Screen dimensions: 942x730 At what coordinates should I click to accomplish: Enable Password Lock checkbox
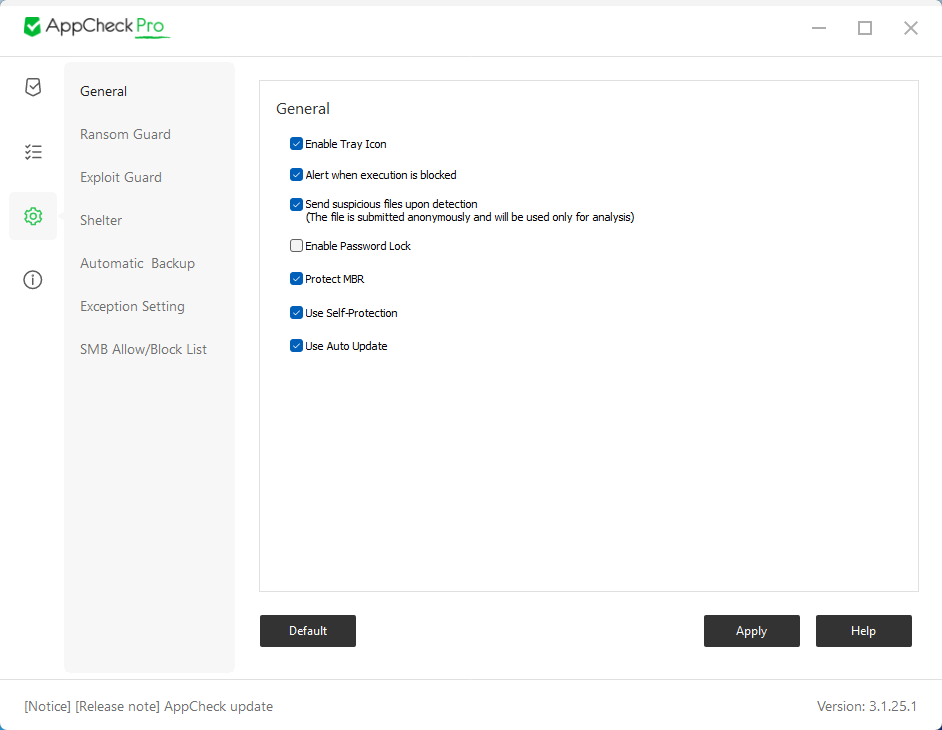(x=296, y=245)
